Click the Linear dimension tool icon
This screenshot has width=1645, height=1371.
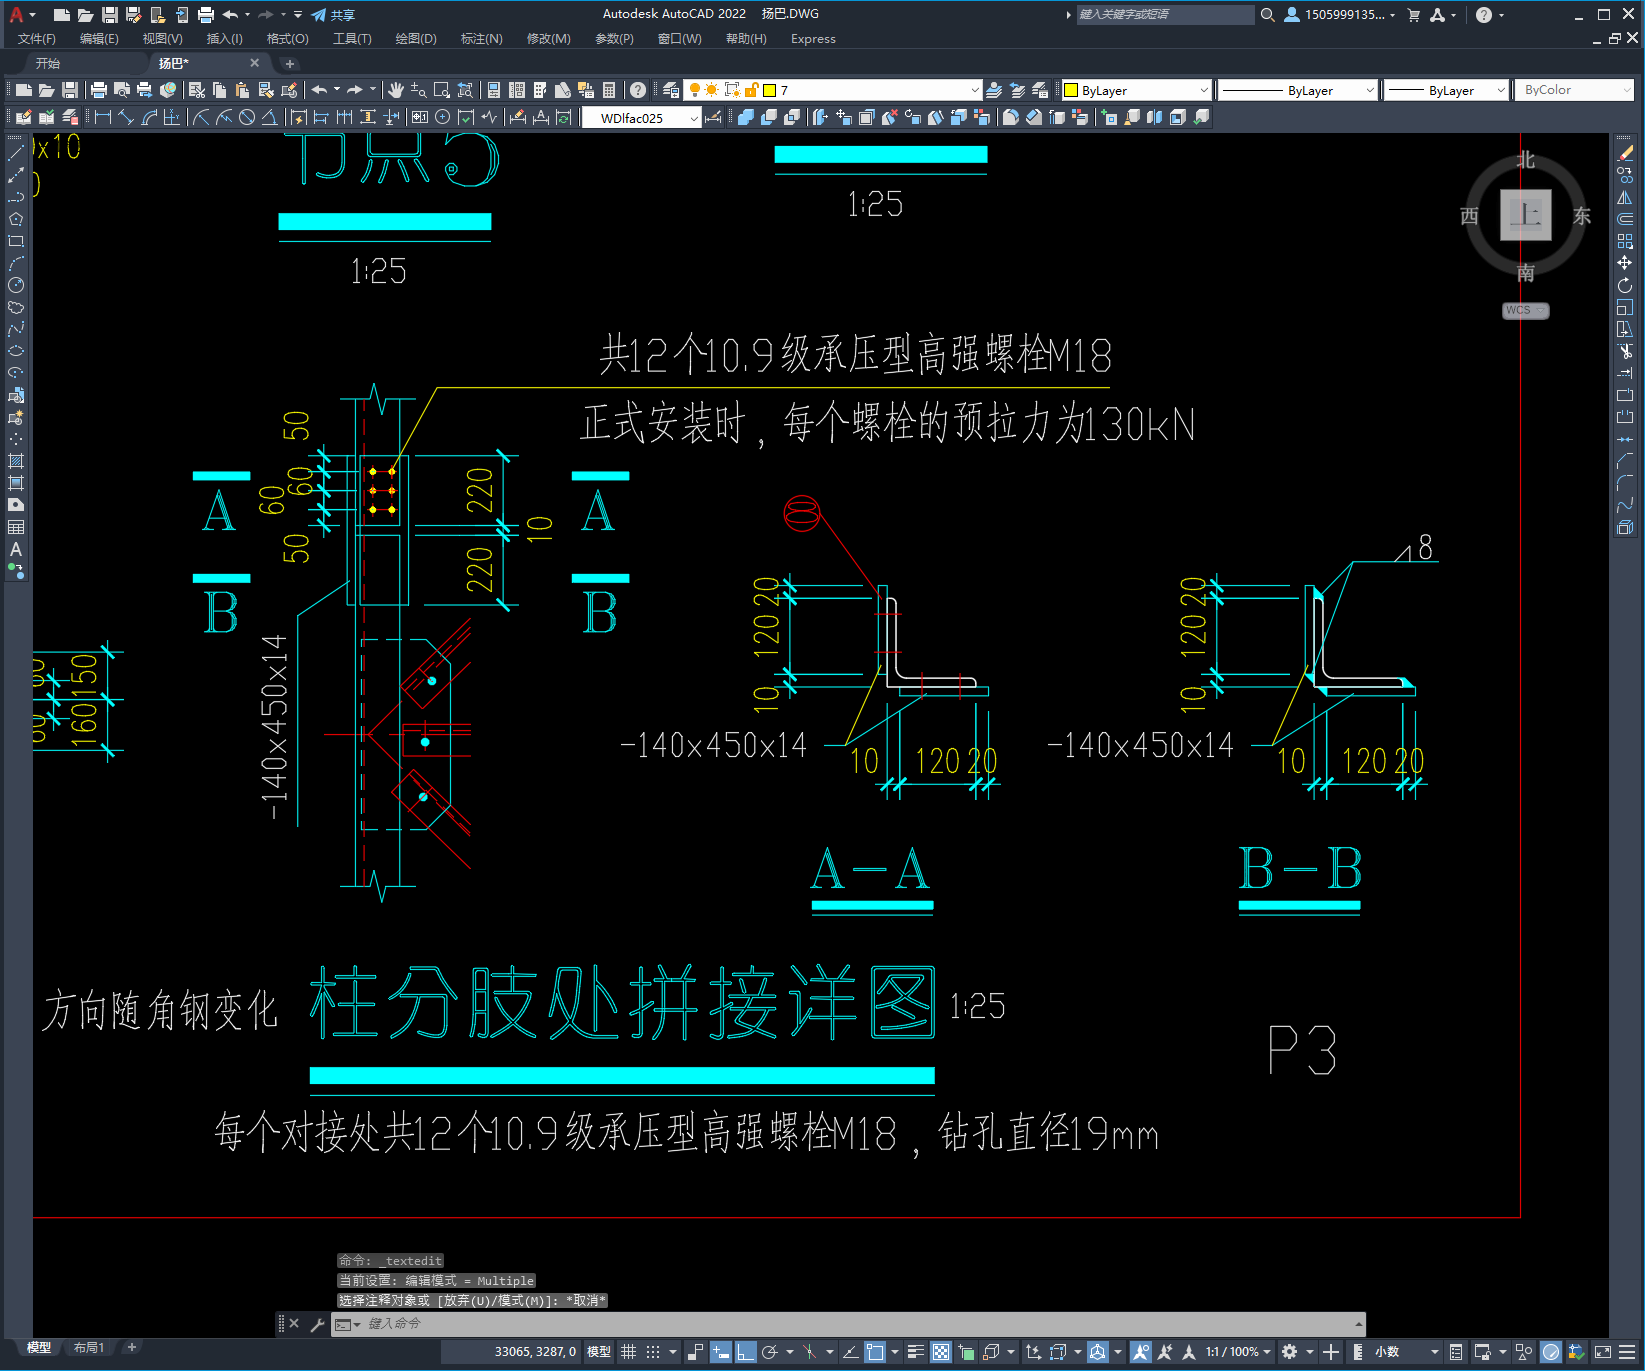coord(103,117)
